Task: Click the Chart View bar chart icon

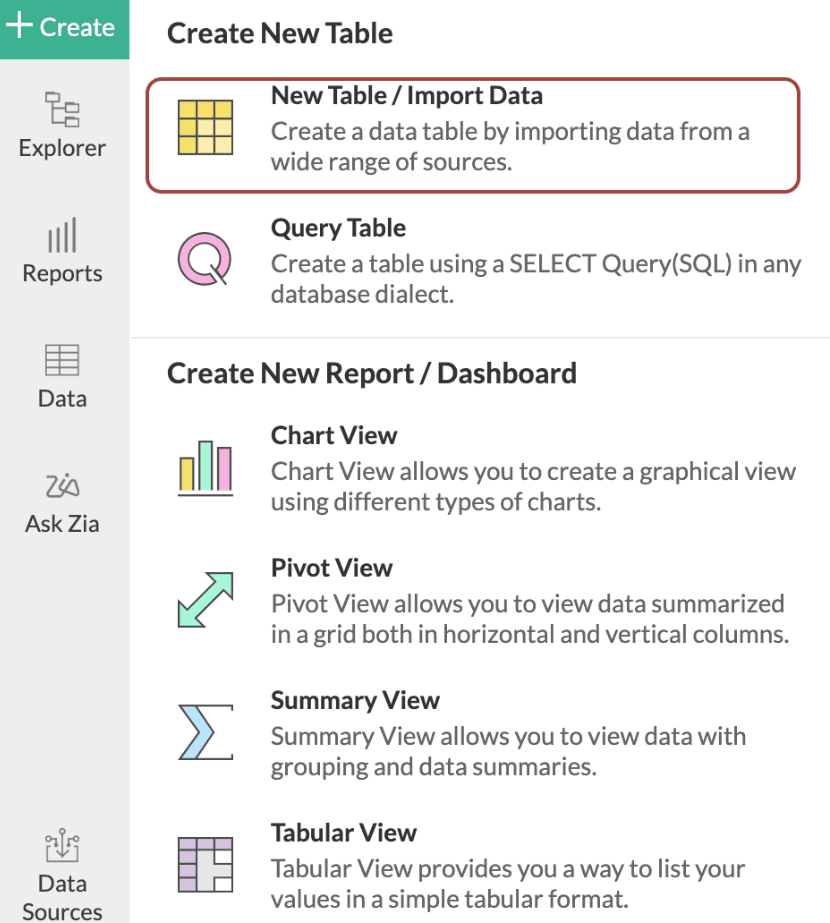Action: (x=205, y=467)
